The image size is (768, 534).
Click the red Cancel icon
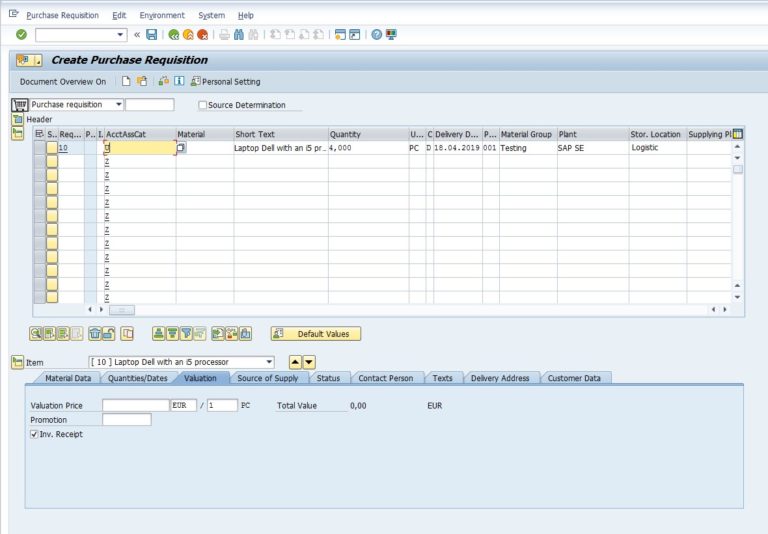(202, 34)
